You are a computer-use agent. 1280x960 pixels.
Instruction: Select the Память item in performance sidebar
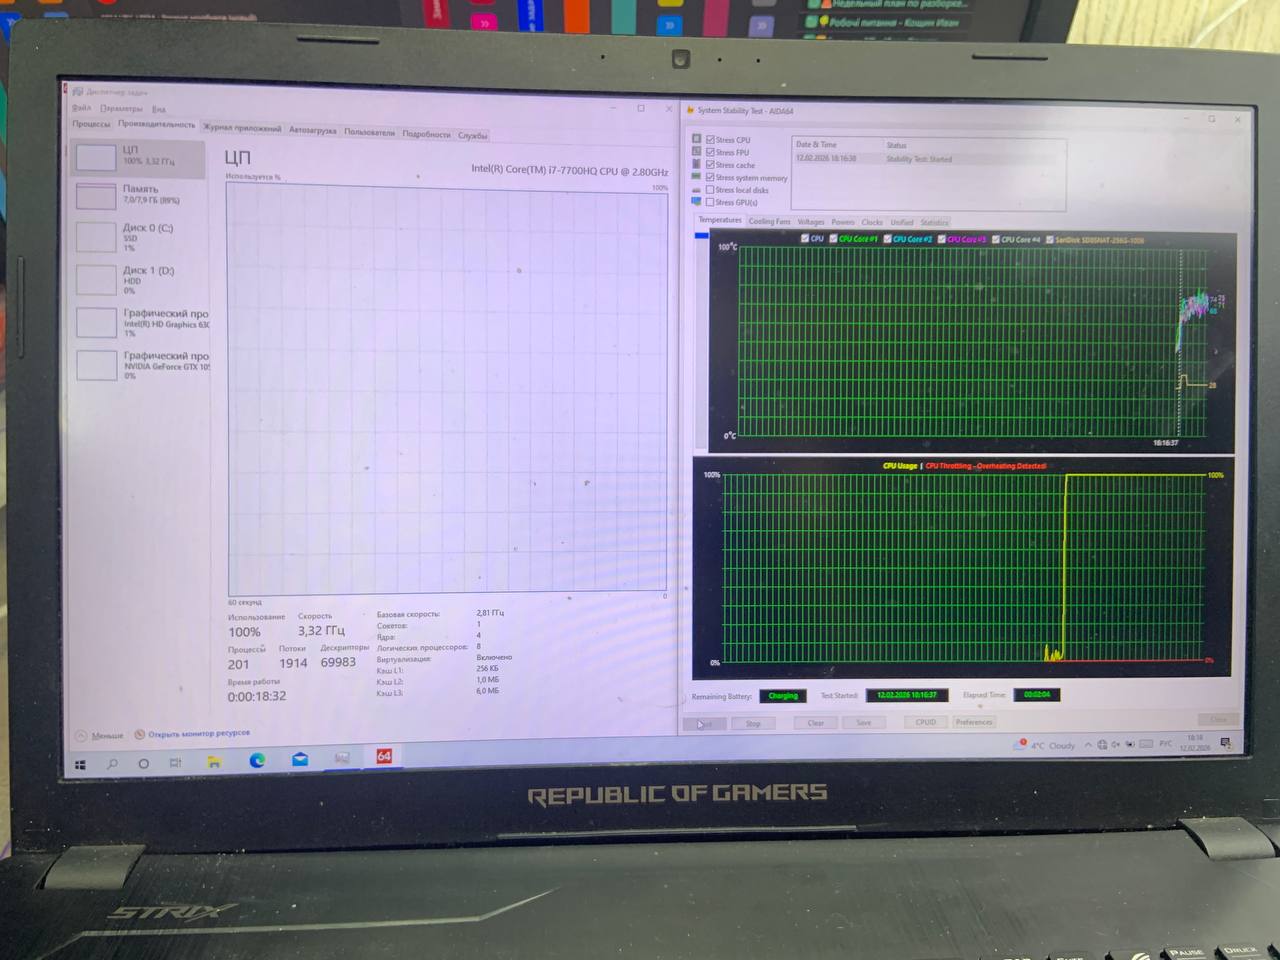(140, 194)
